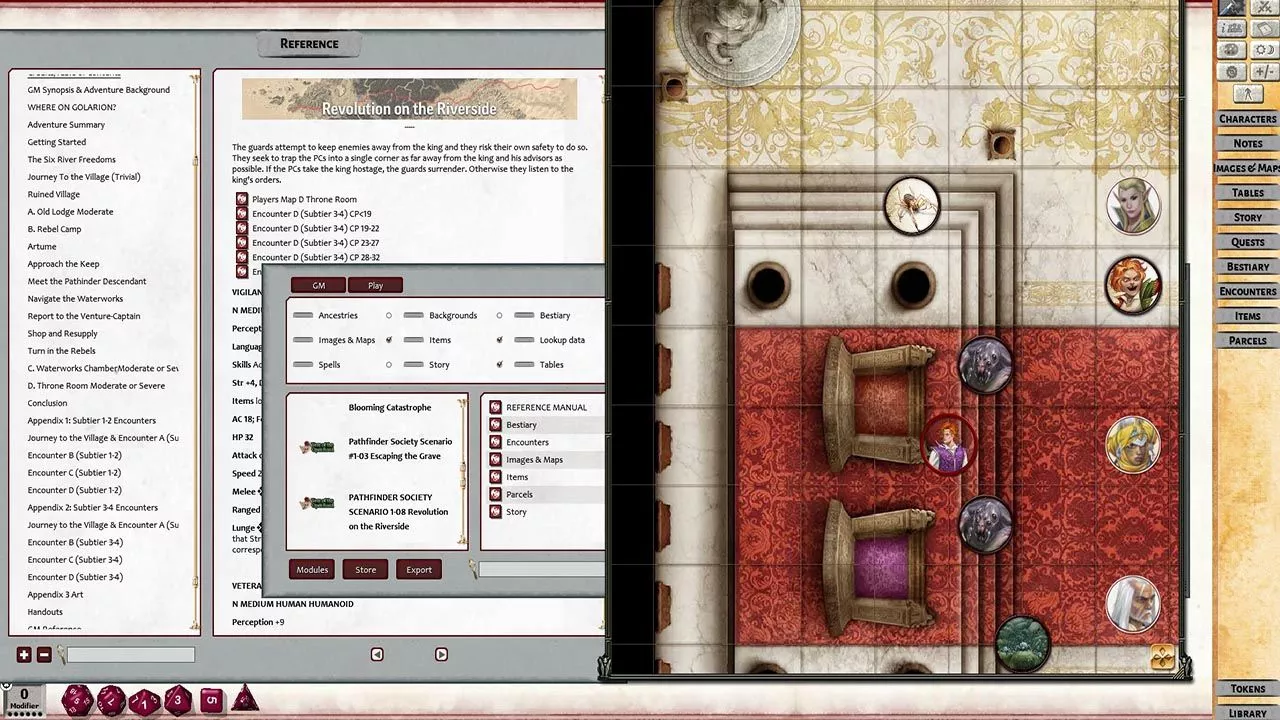
Task: Click link icon beside Encounter D CP 23-27
Action: pos(241,243)
